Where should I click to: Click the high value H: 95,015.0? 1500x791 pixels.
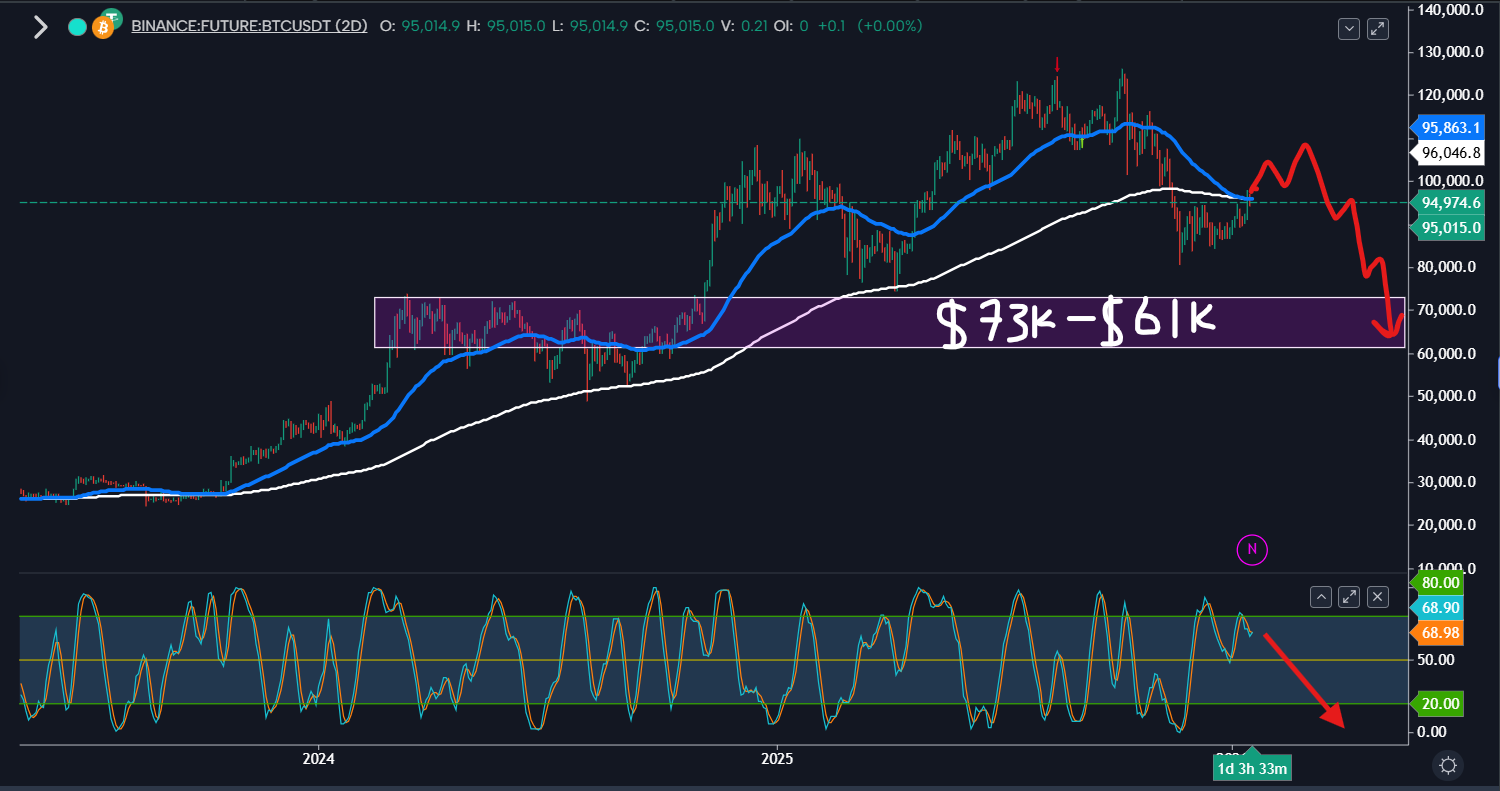coord(505,27)
